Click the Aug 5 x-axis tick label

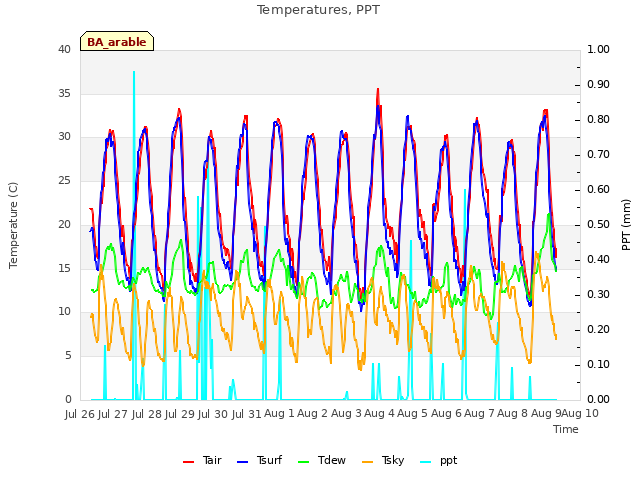click(x=412, y=413)
